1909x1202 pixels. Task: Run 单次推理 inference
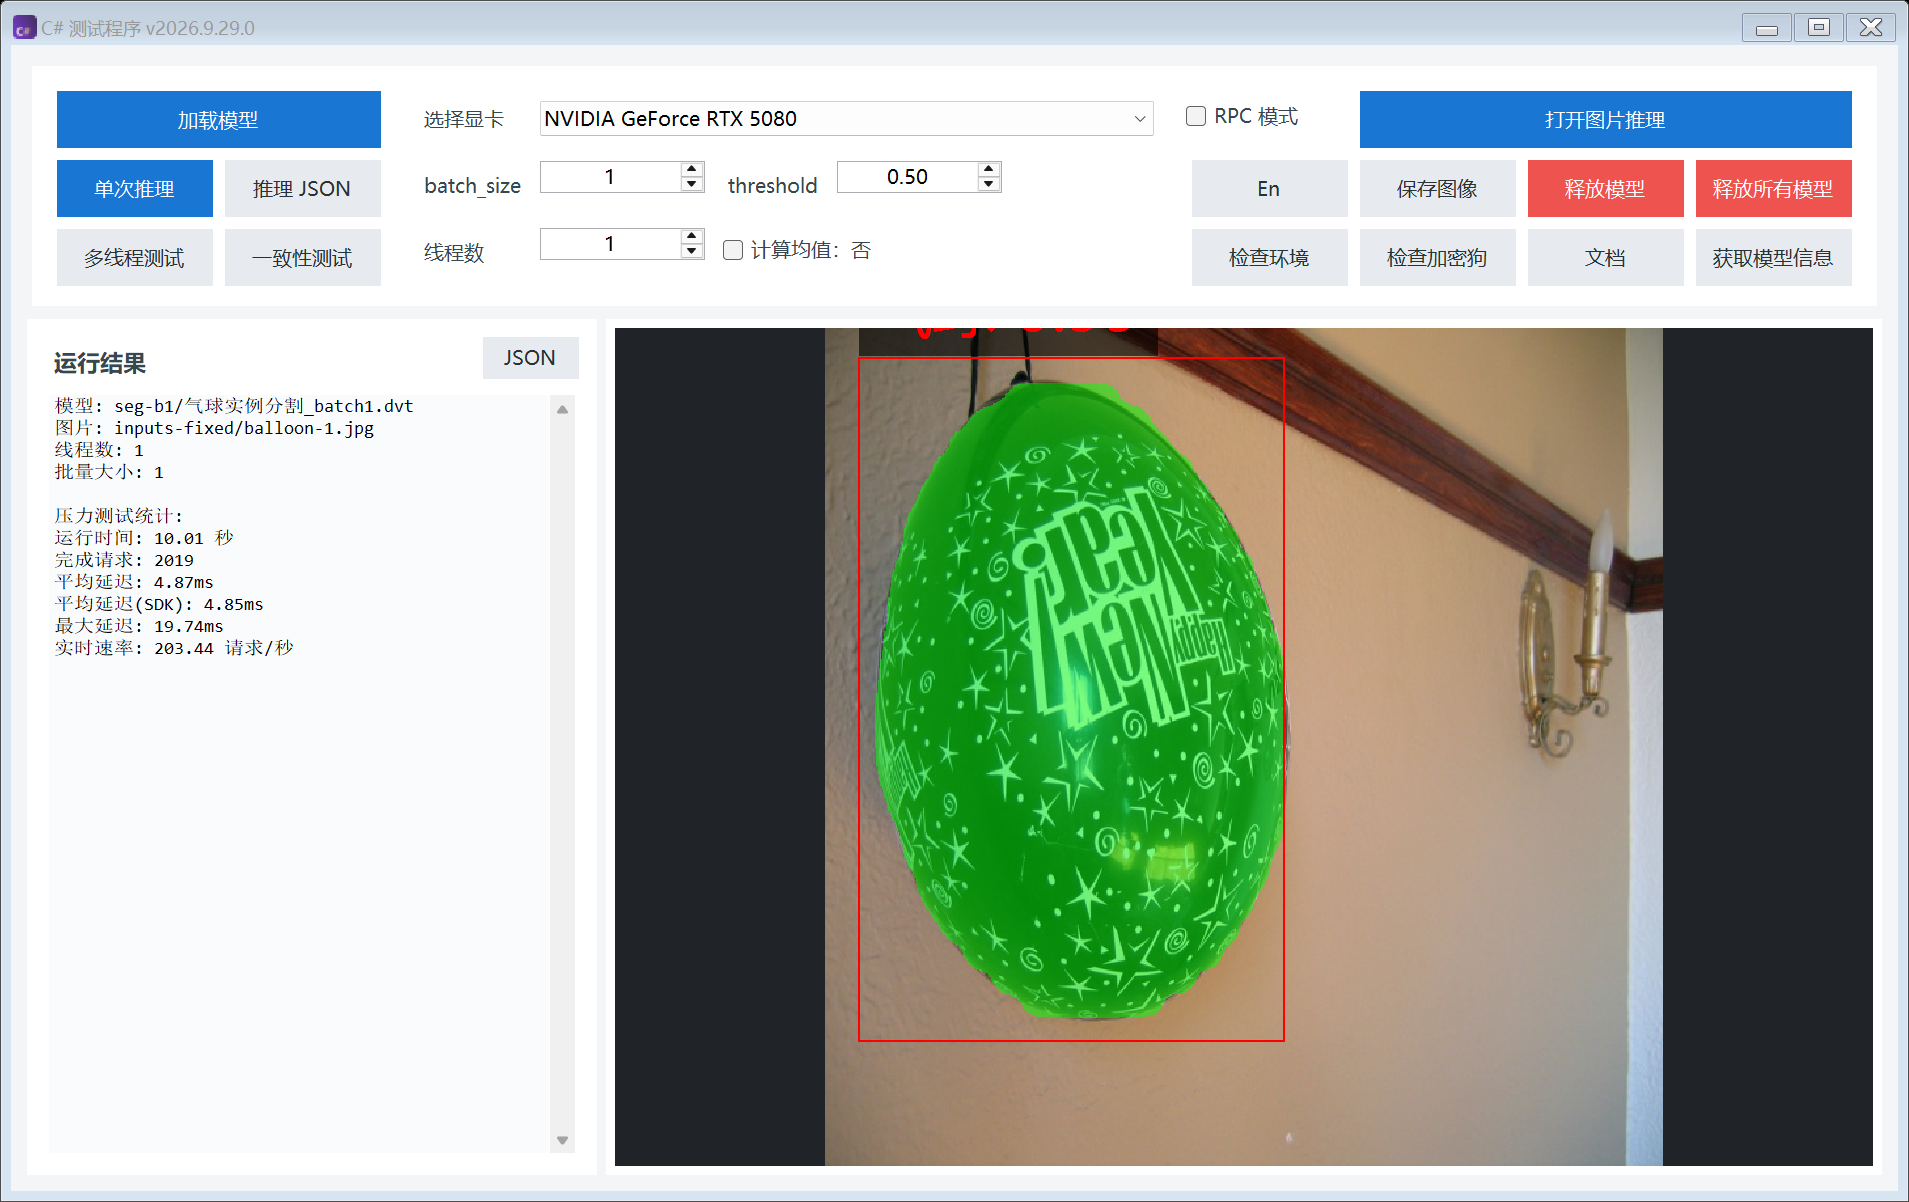134,189
